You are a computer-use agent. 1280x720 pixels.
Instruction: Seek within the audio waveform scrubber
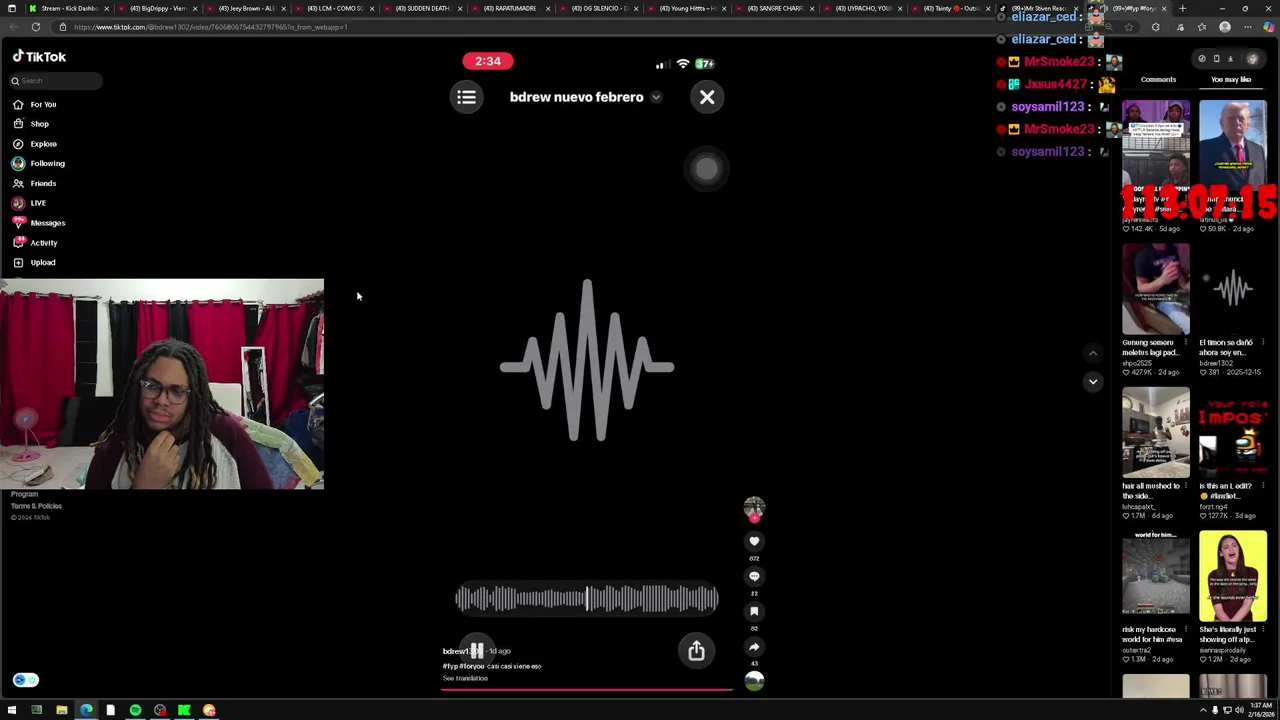(587, 599)
